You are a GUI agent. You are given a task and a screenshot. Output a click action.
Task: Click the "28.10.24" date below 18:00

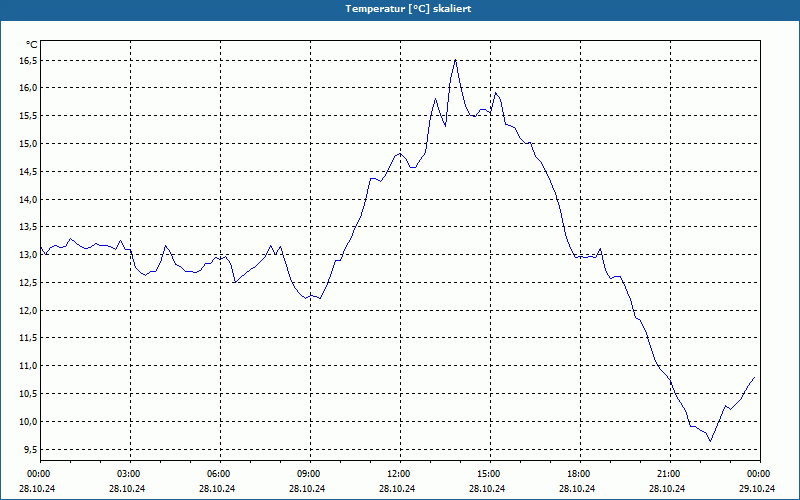point(577,489)
